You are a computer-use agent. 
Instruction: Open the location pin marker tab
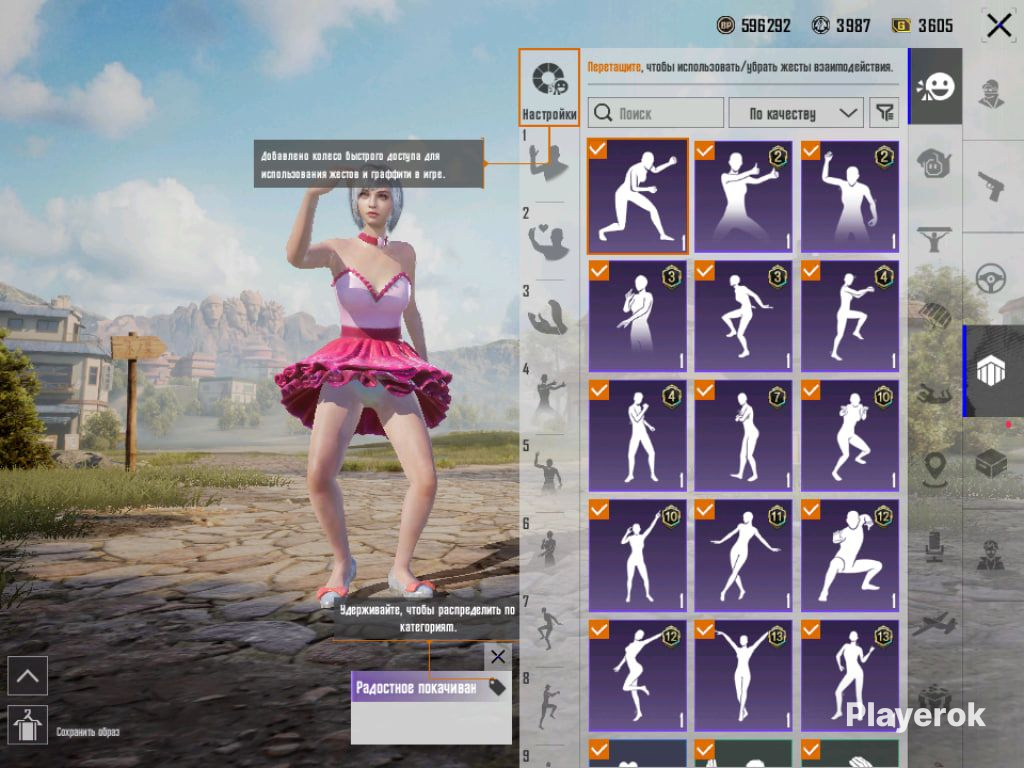(935, 469)
